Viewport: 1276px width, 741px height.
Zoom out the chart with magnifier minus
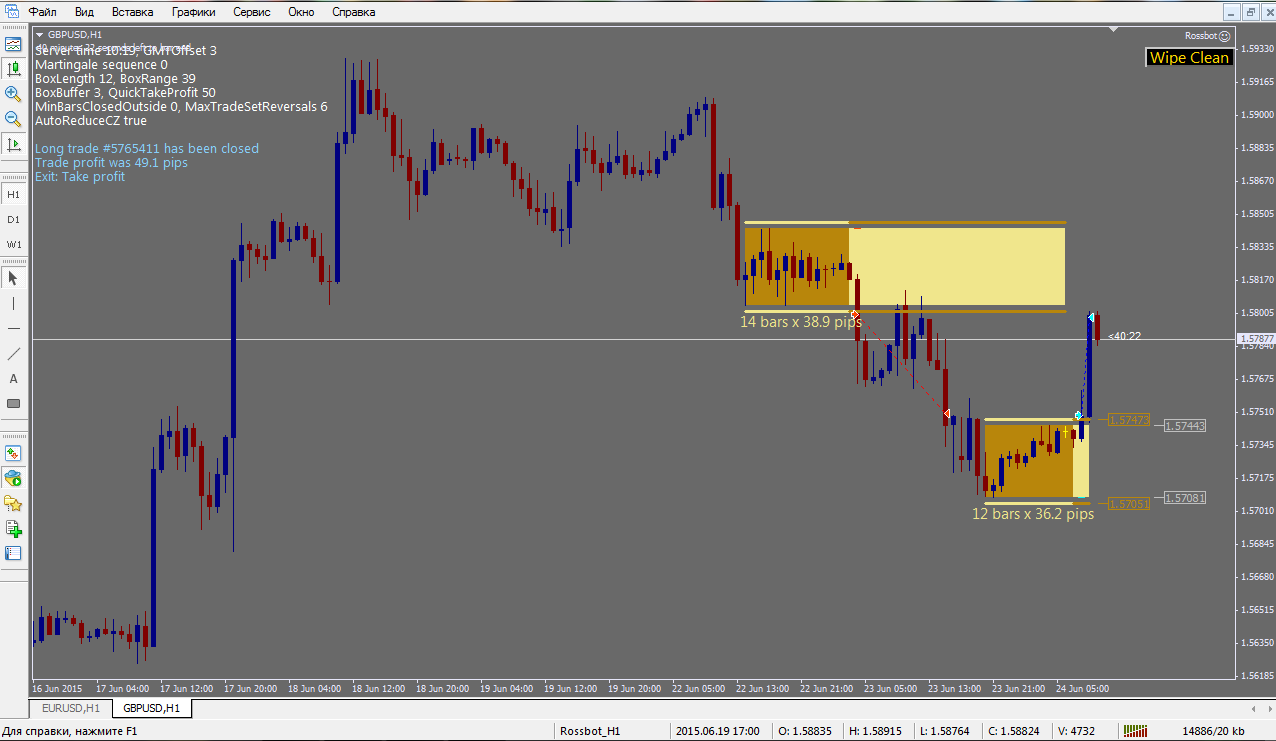13,119
